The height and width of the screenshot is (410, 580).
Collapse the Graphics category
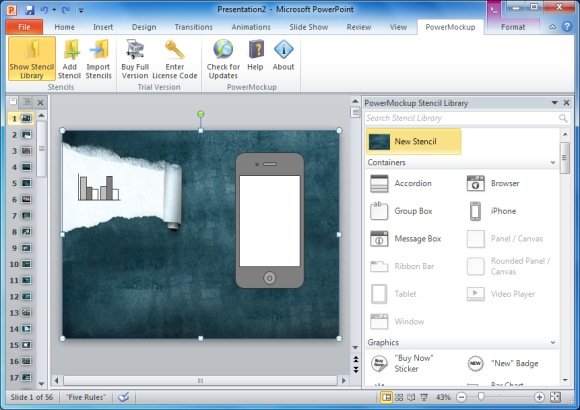(553, 342)
